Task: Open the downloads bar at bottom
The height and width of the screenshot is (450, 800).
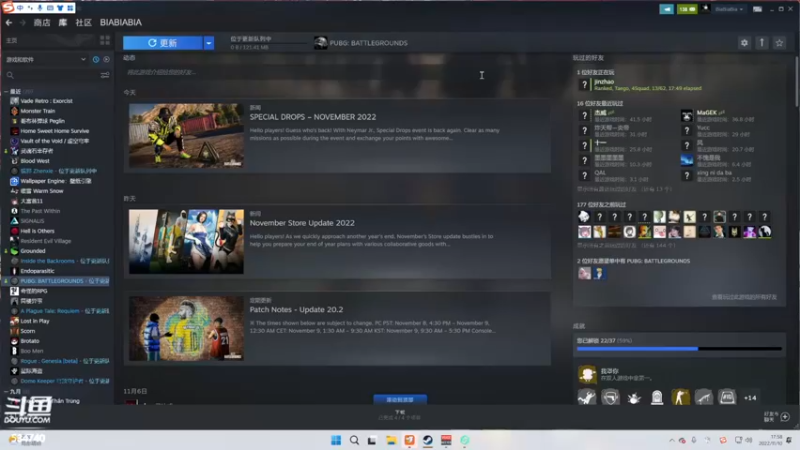Action: tap(400, 414)
